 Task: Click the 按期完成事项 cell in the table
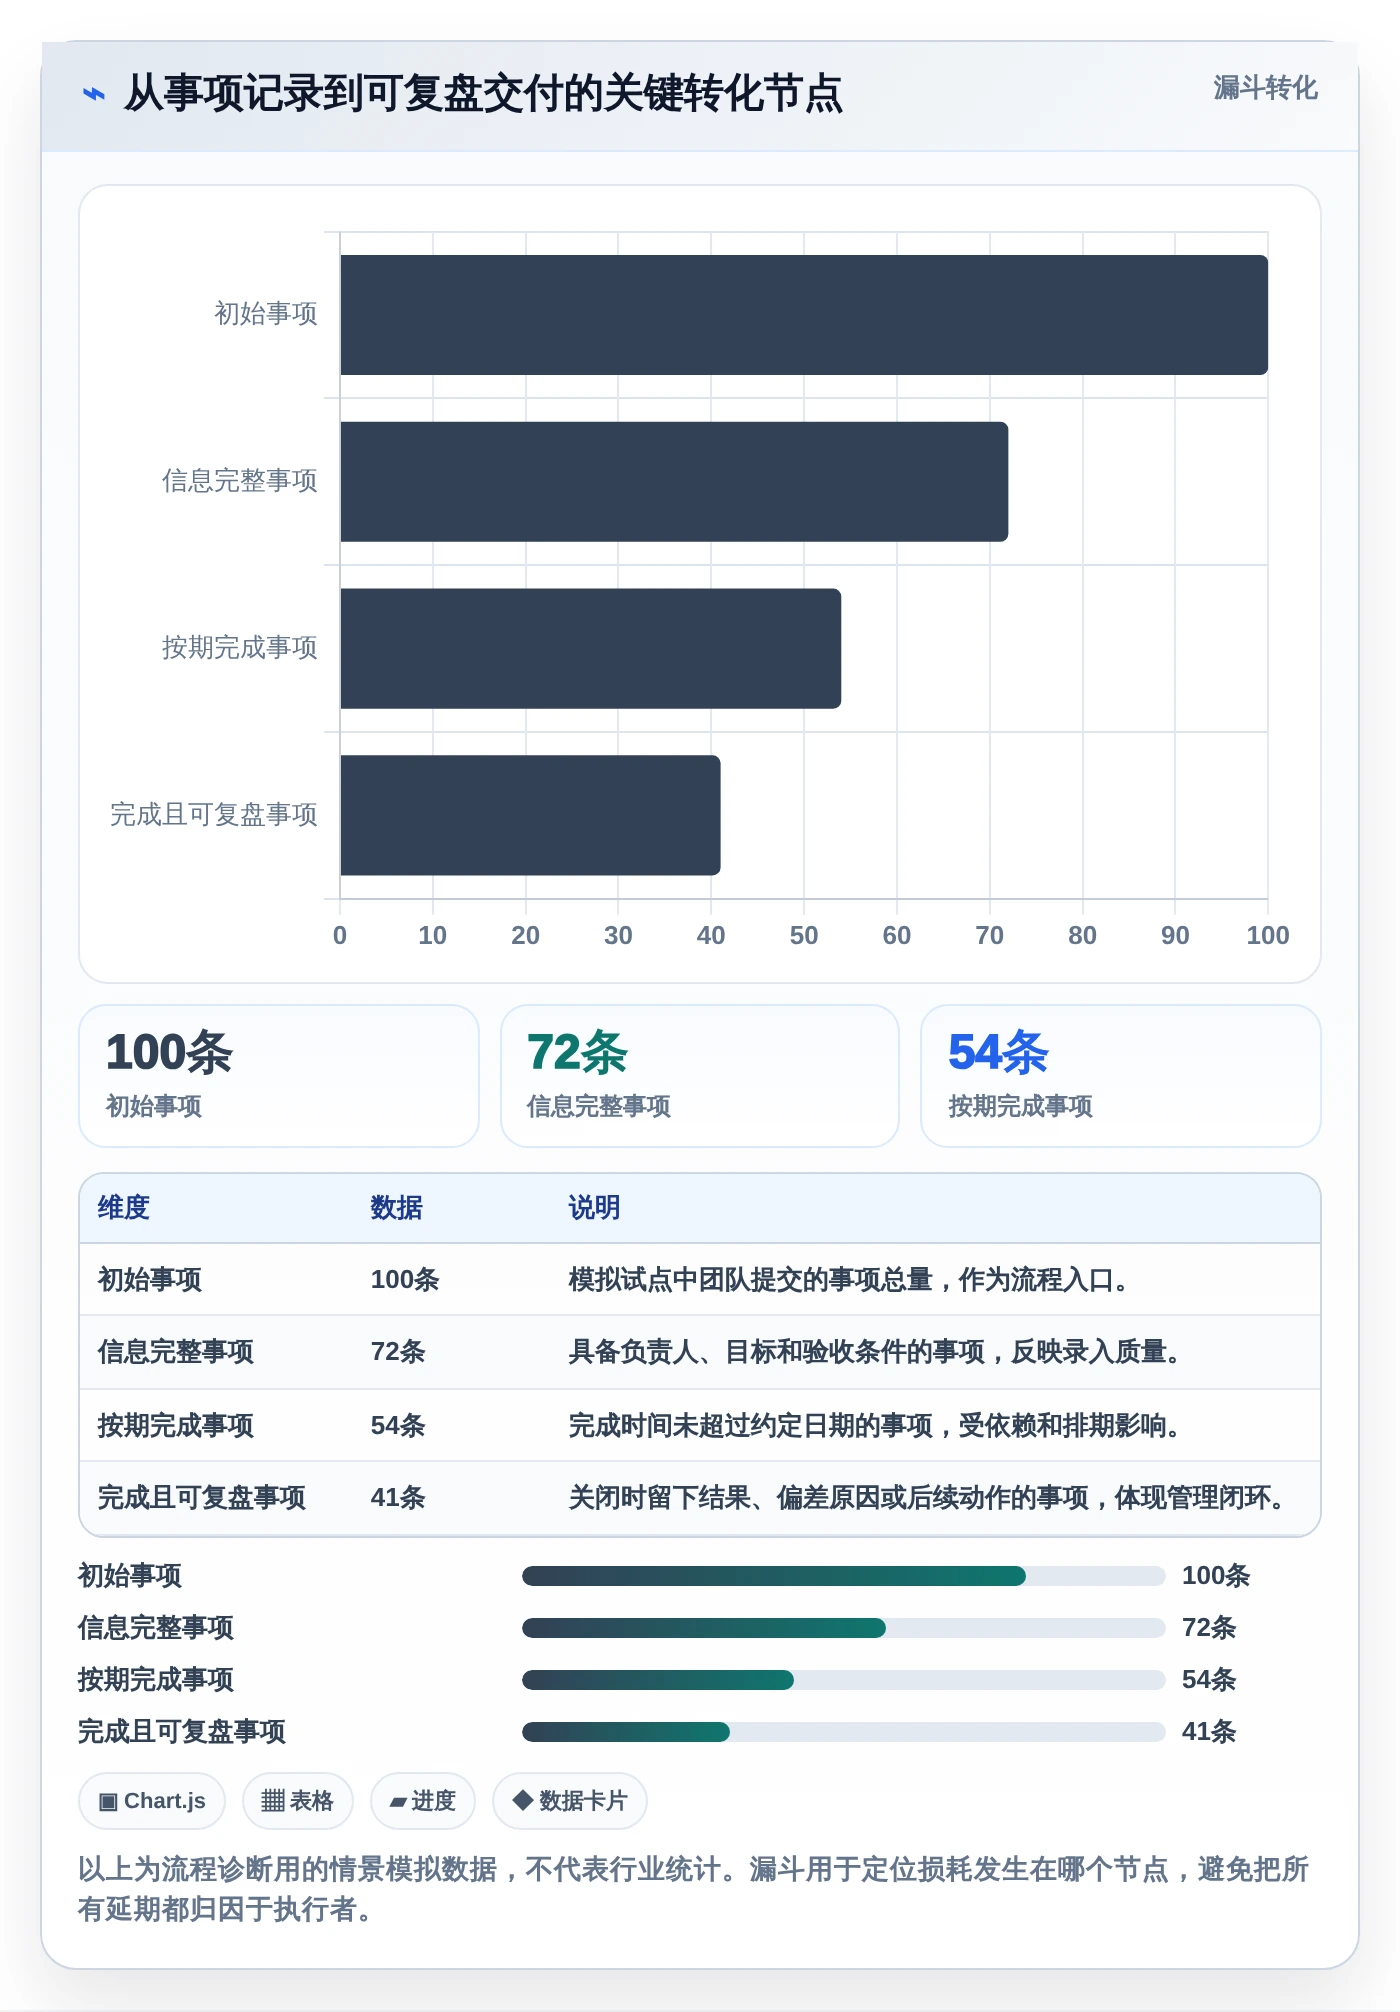(176, 1425)
